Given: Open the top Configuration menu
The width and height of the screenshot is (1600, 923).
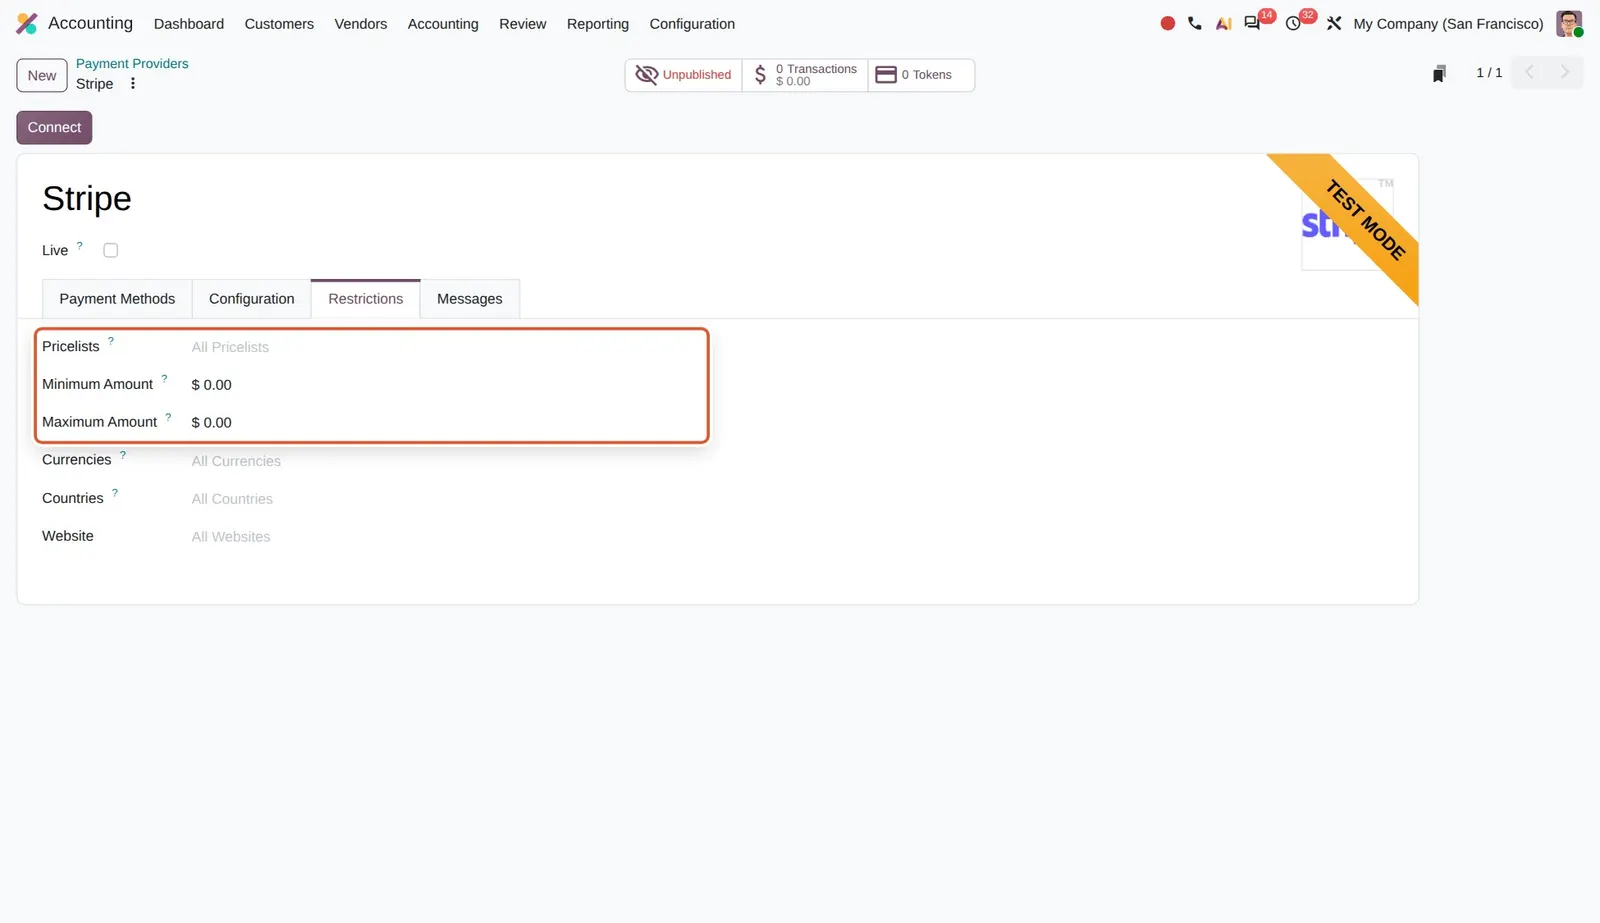Looking at the screenshot, I should point(692,24).
